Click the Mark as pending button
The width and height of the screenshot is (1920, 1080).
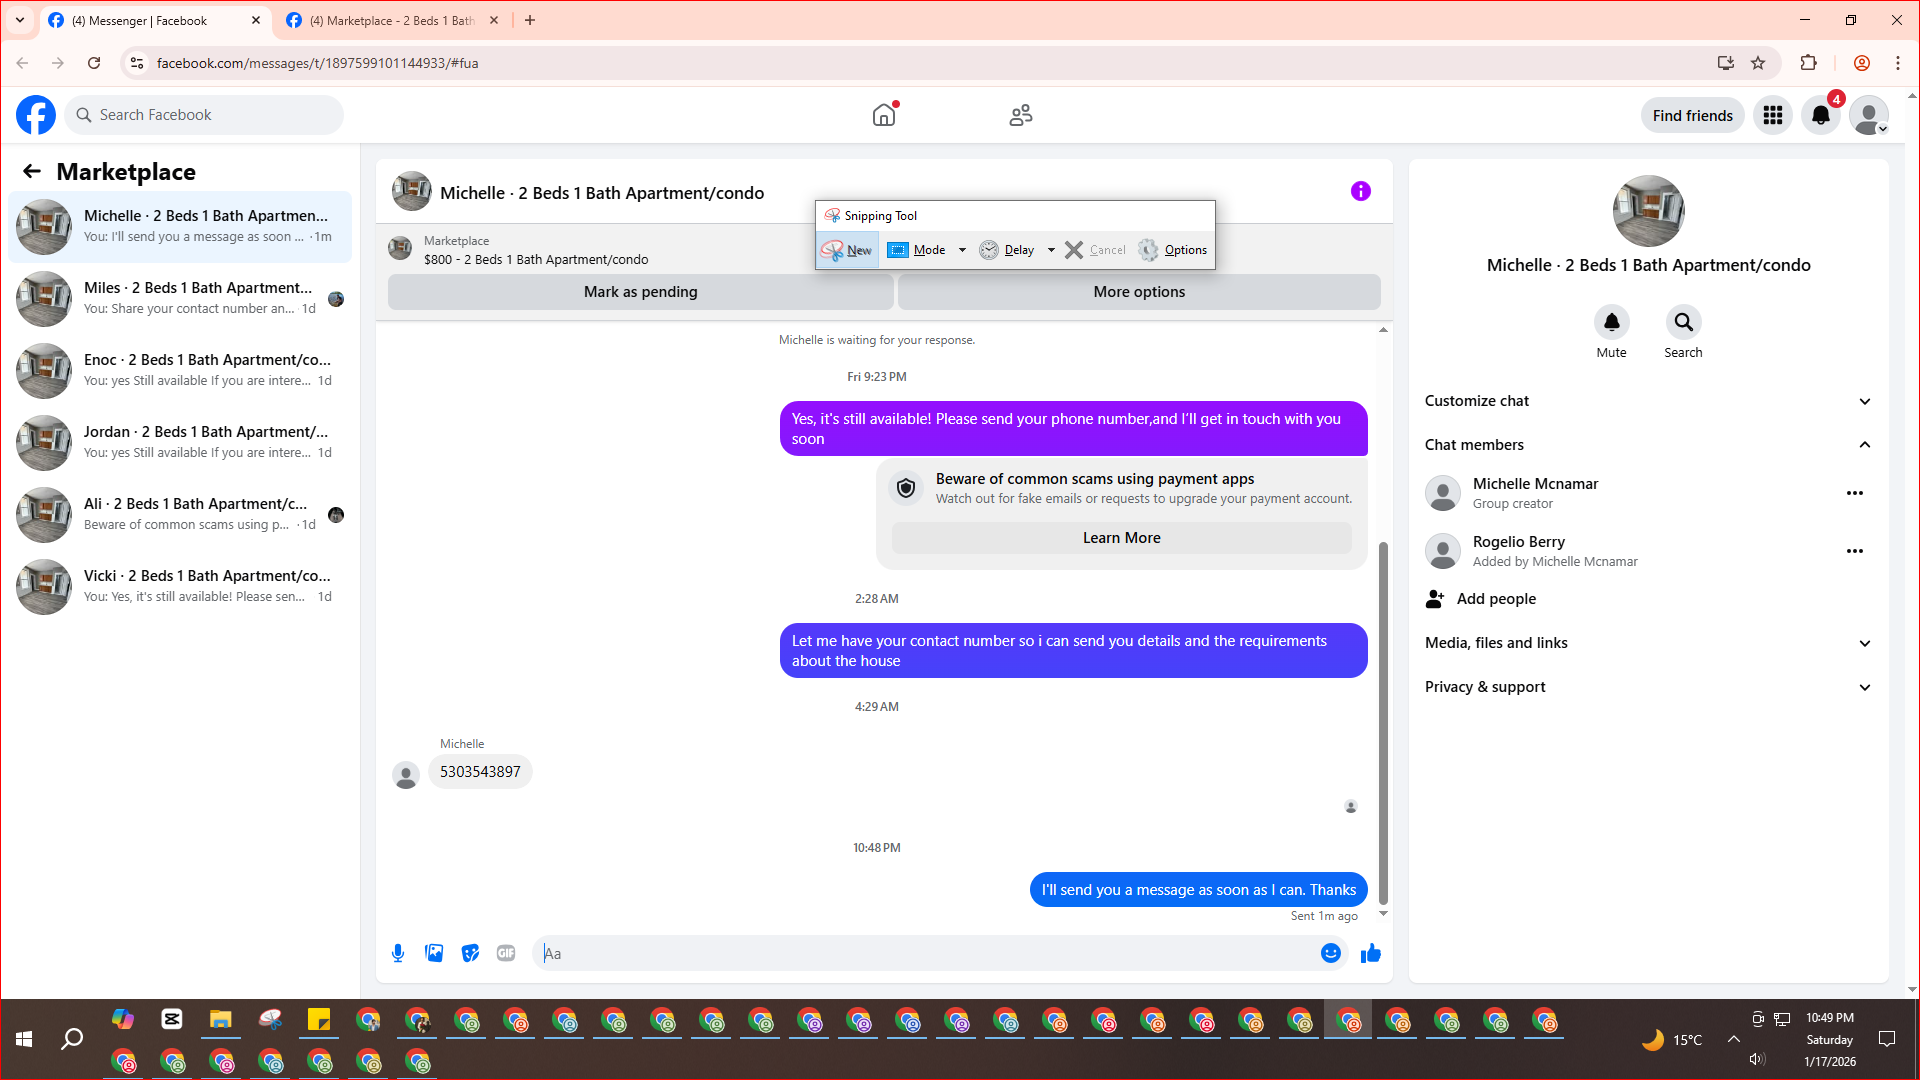640,292
